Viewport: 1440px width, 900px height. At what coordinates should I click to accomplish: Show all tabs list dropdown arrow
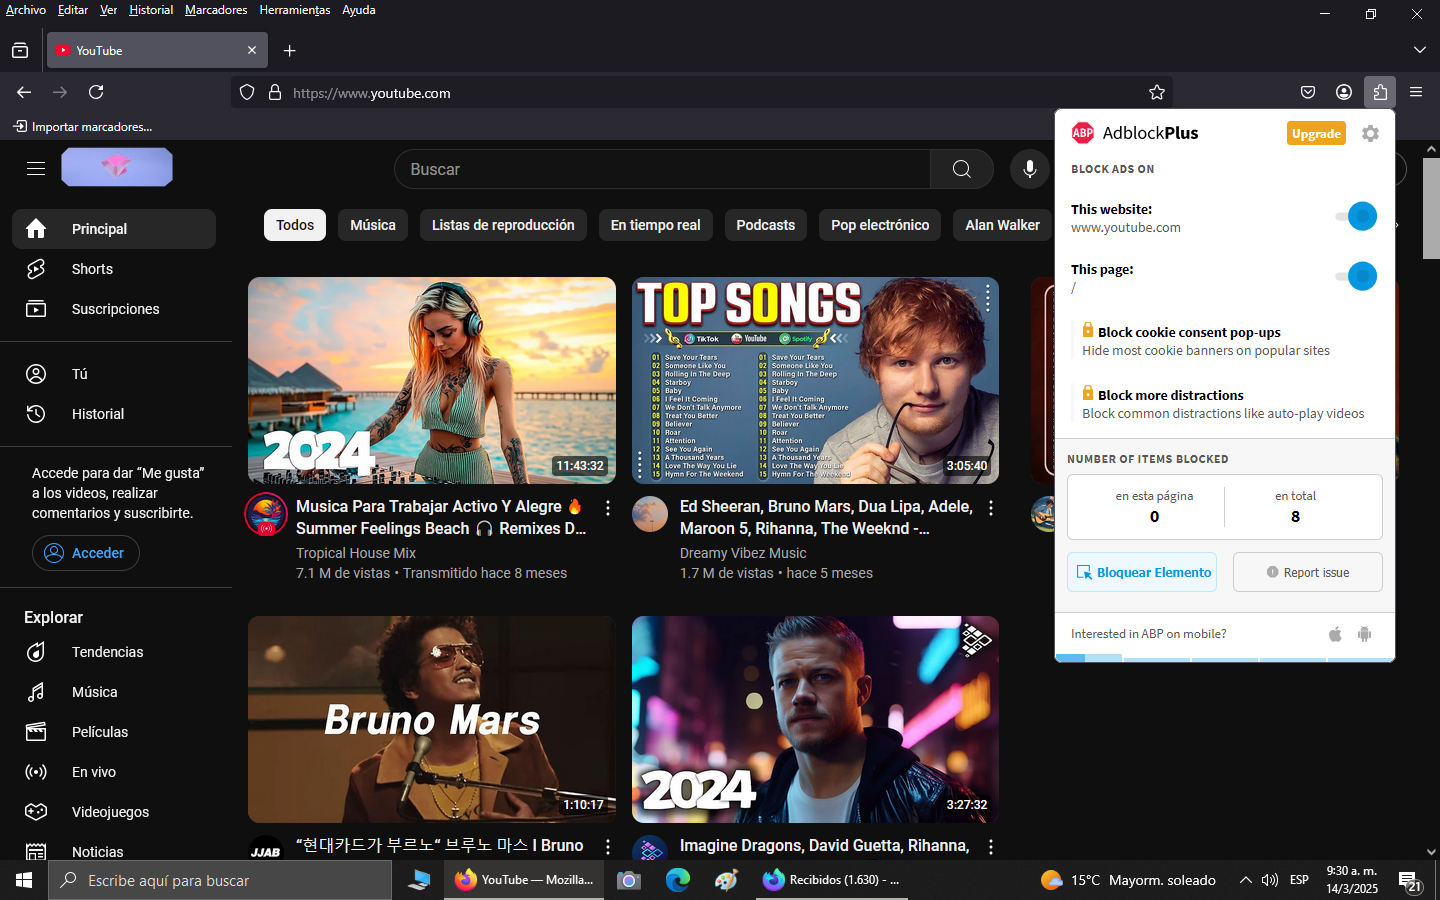pos(1419,50)
